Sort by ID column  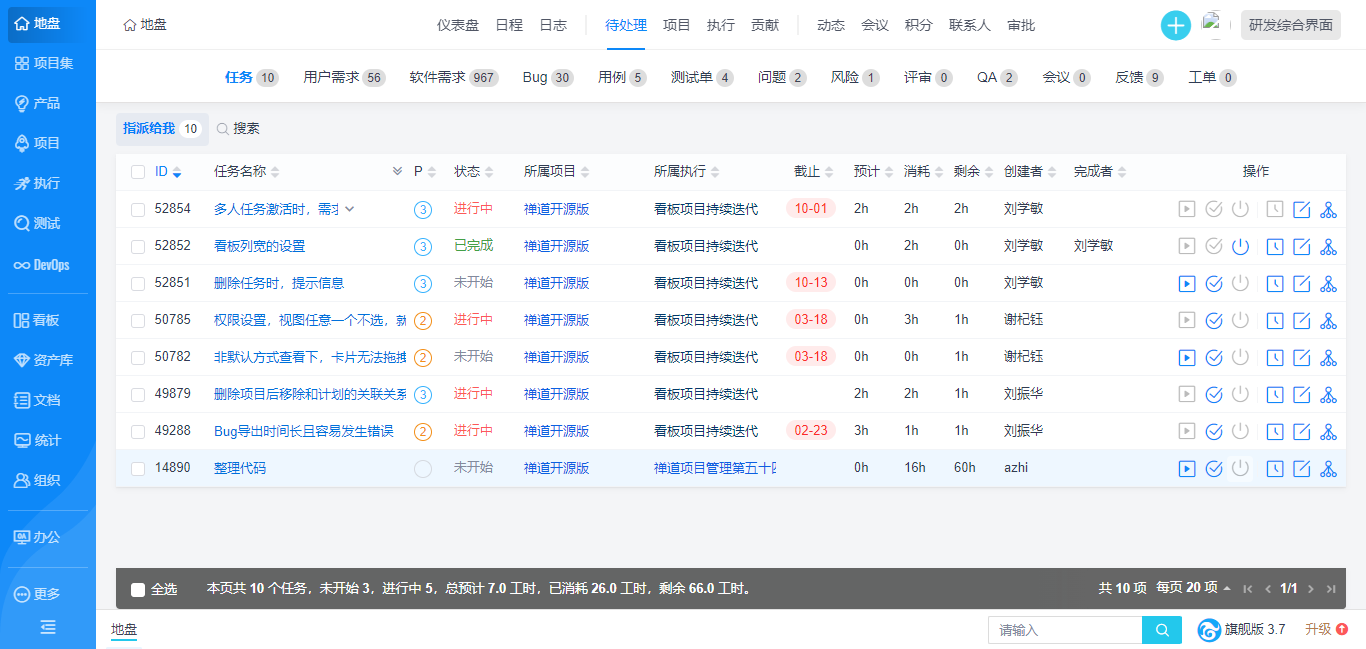[168, 172]
